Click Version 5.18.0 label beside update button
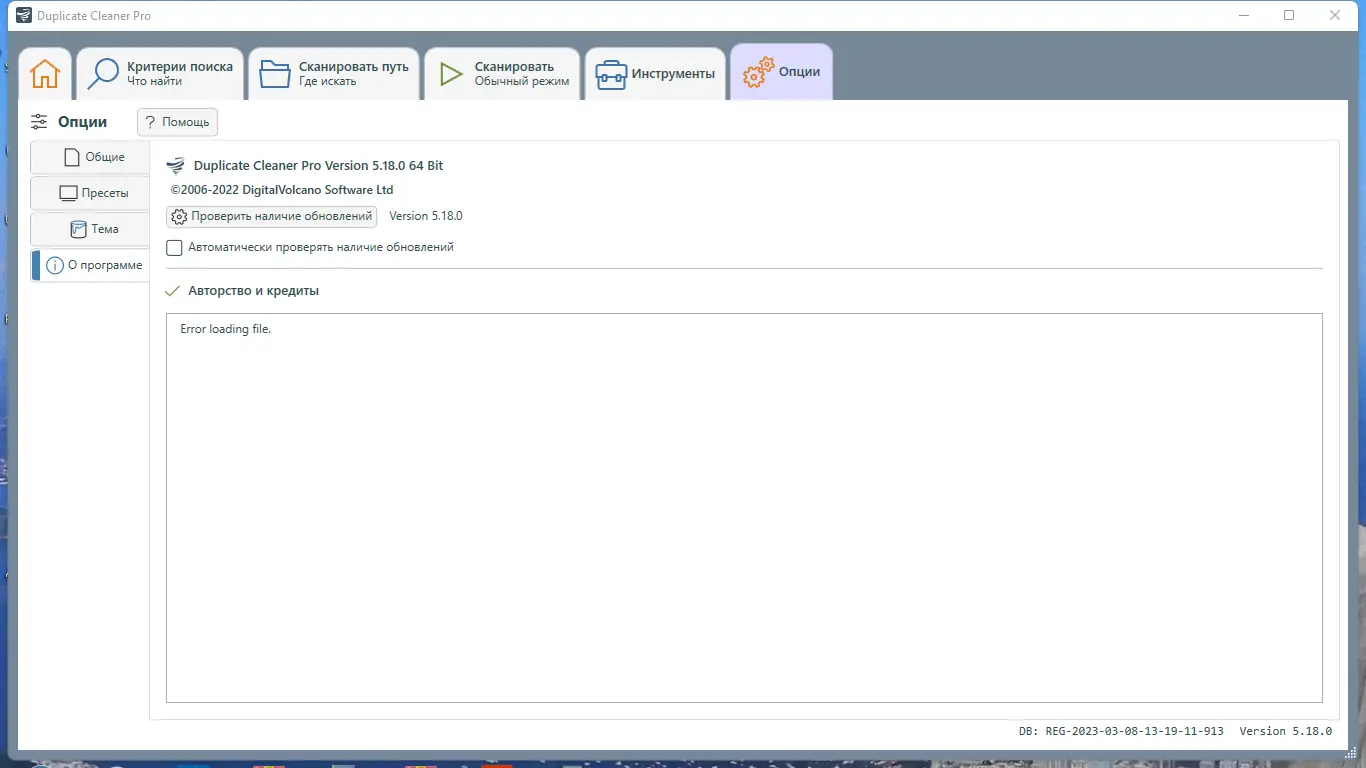This screenshot has width=1366, height=768. point(426,216)
